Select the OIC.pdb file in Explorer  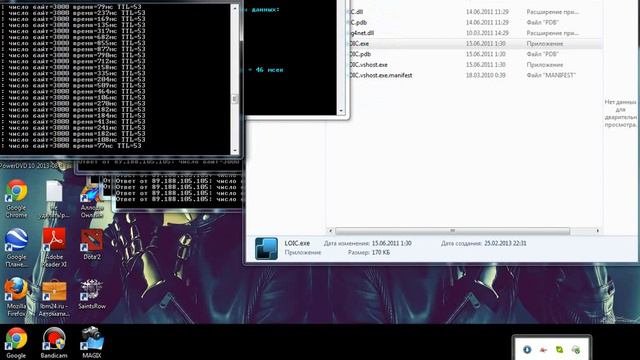(x=360, y=54)
